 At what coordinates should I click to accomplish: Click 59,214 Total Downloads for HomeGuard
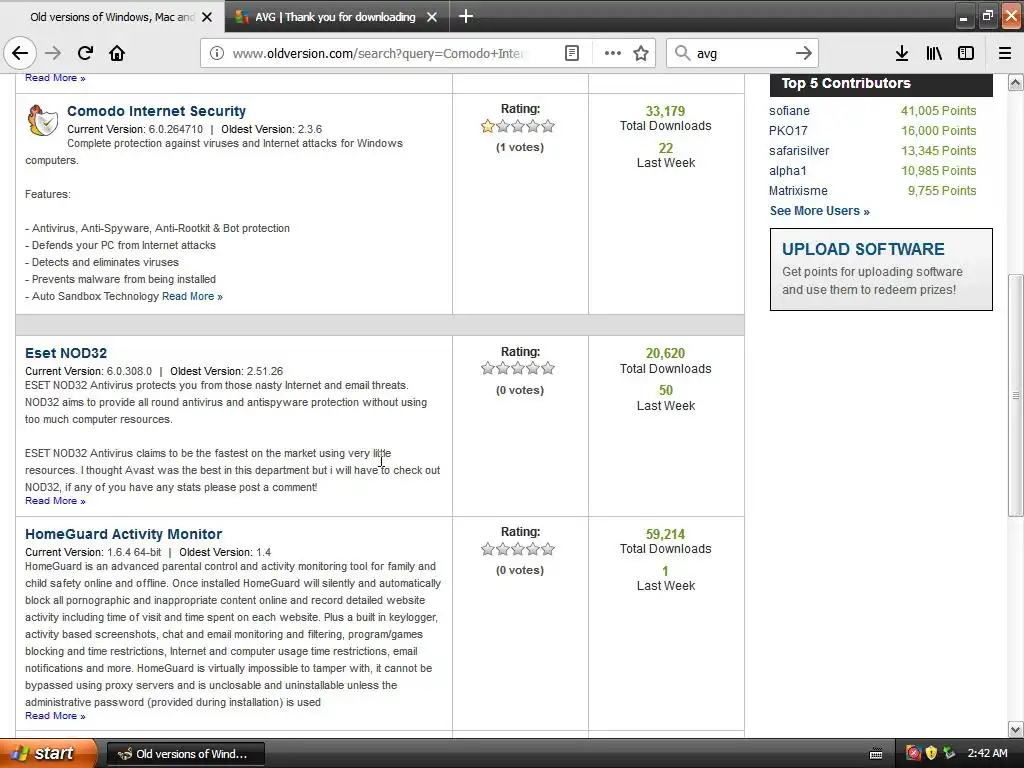point(665,541)
